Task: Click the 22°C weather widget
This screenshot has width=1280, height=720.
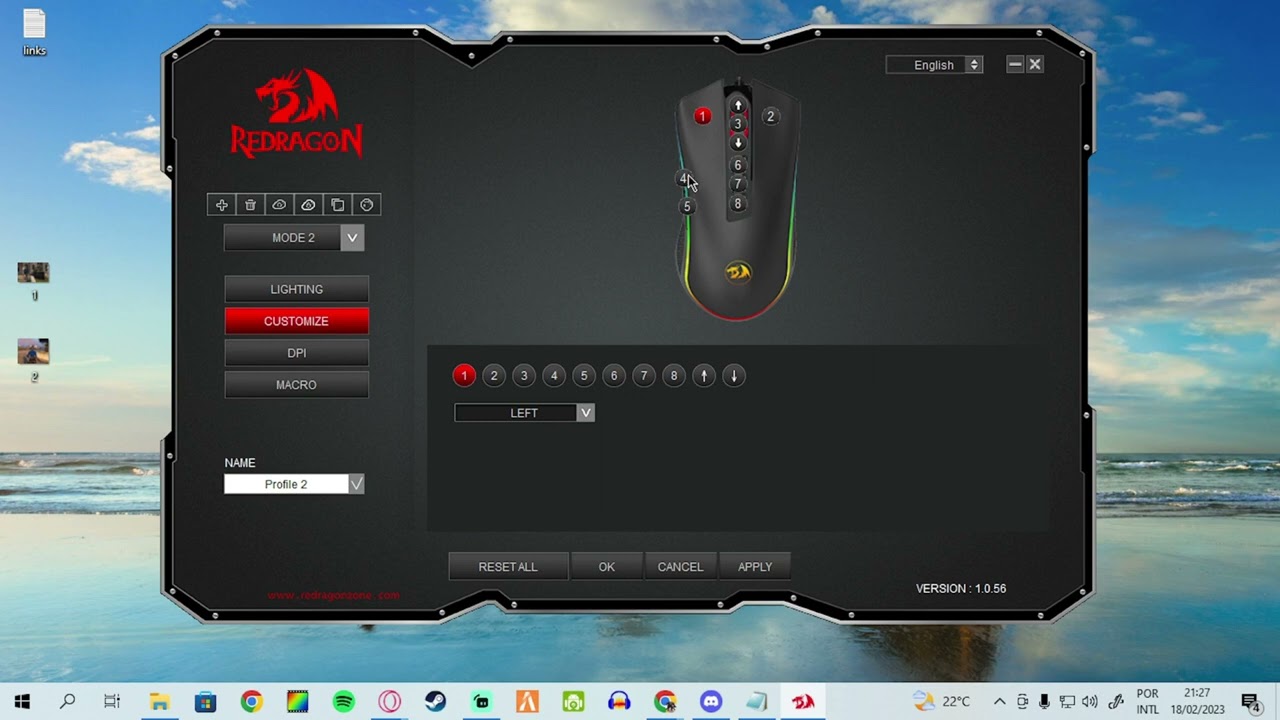Action: point(942,702)
